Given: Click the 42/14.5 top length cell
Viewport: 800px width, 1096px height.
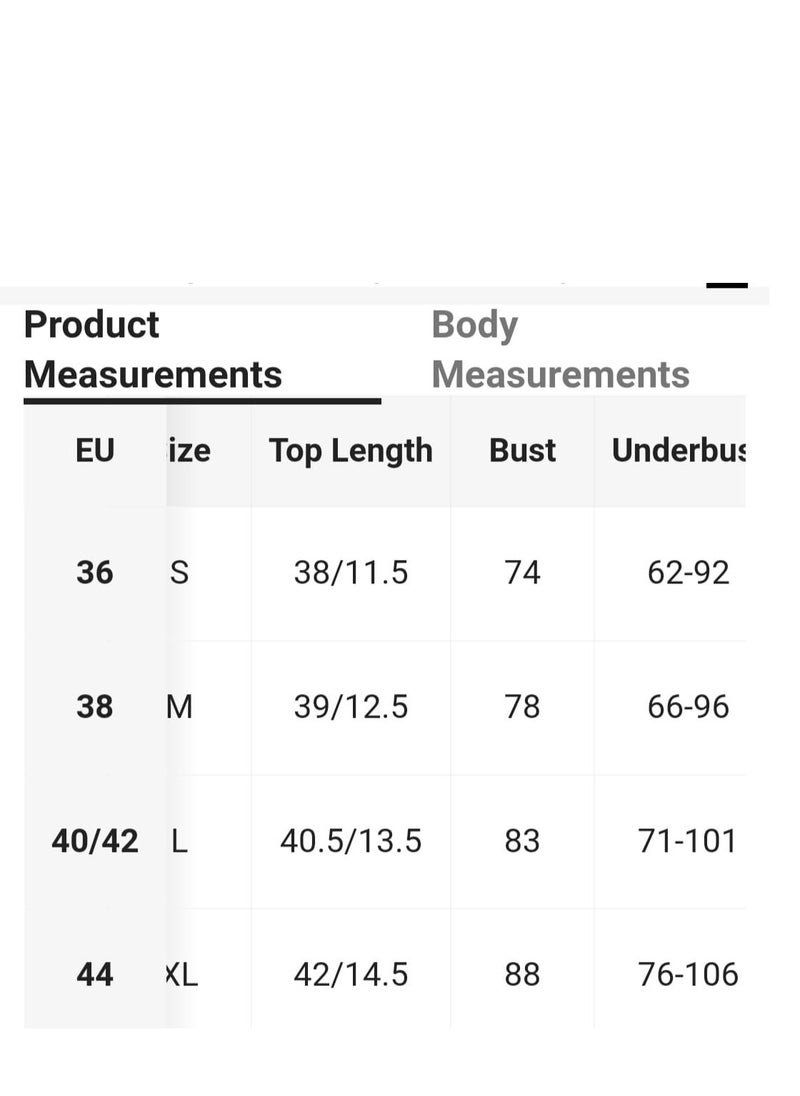Looking at the screenshot, I should tap(351, 975).
